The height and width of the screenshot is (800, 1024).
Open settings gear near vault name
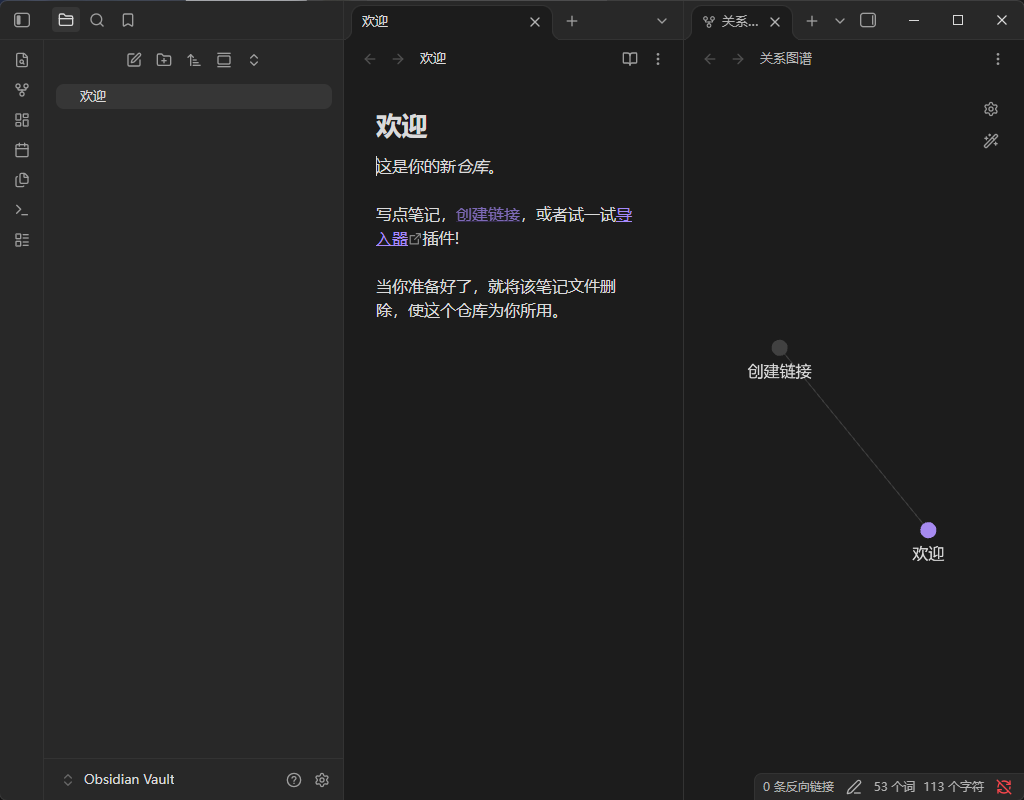[322, 780]
